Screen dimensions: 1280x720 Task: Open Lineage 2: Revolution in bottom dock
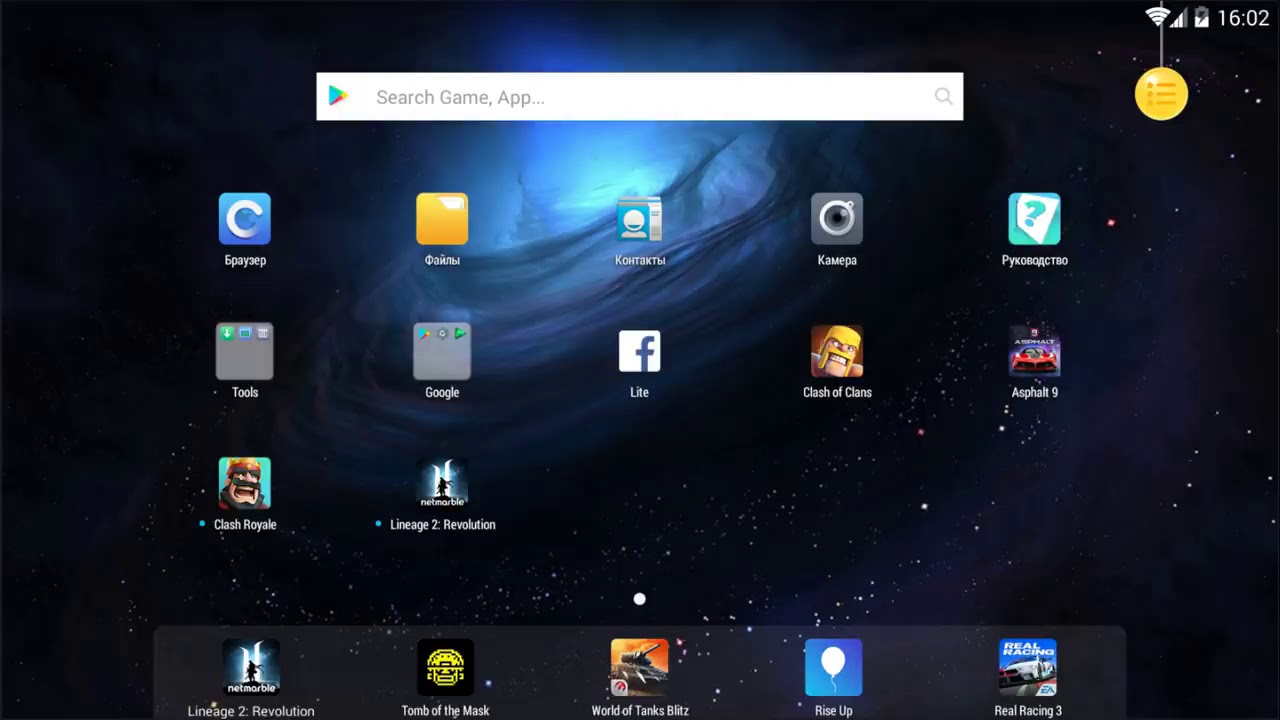click(x=251, y=667)
